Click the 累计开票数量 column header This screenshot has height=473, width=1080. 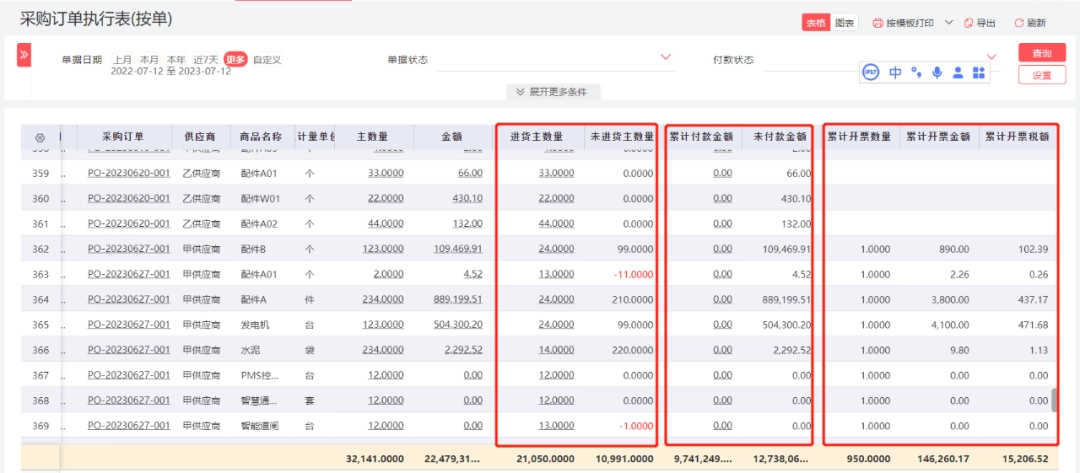[859, 136]
